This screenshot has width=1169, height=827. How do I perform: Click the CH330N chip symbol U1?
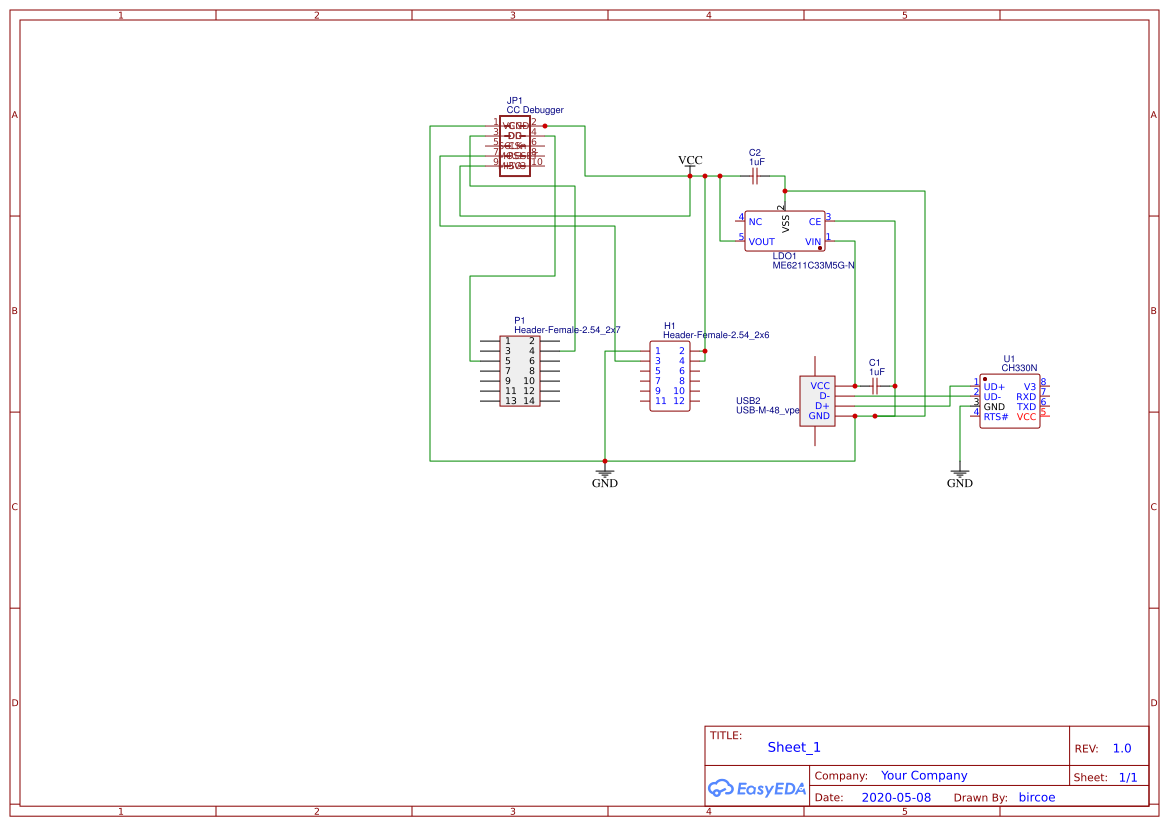tap(1010, 400)
